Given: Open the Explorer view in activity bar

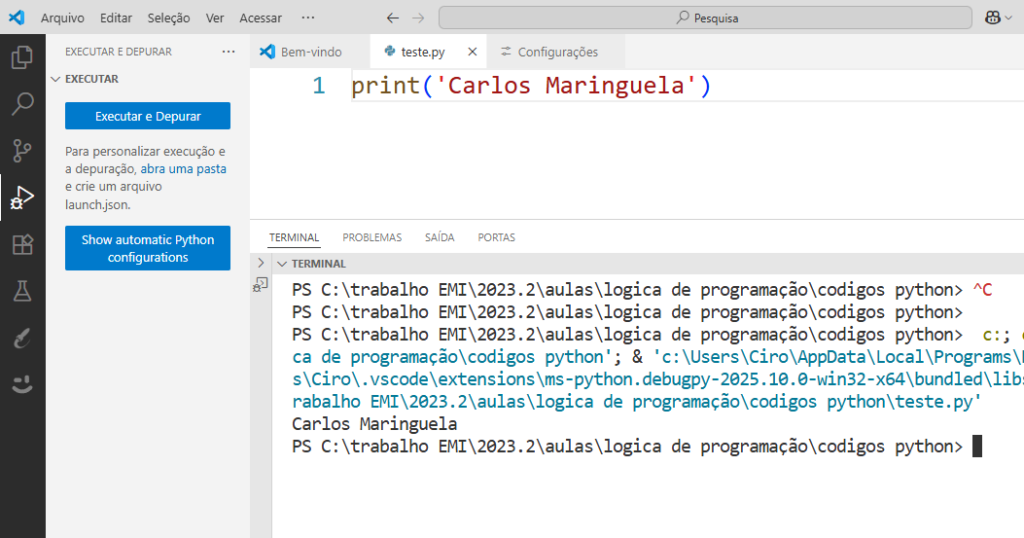Looking at the screenshot, I should pos(22,57).
